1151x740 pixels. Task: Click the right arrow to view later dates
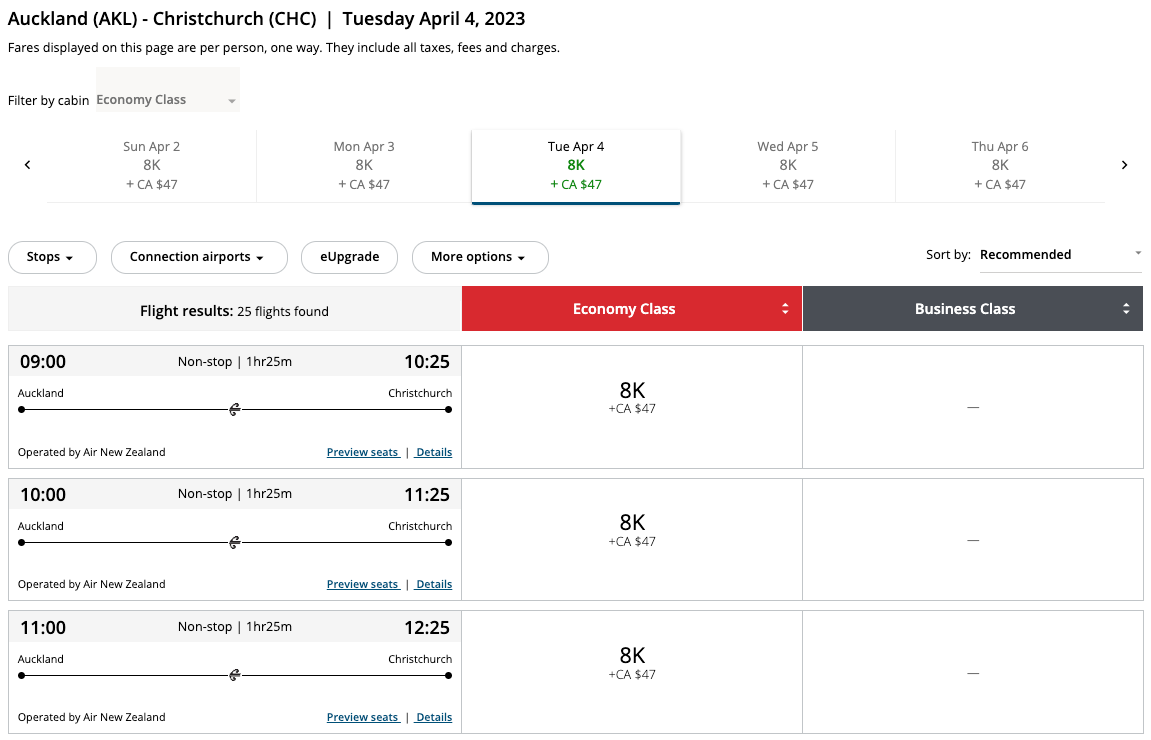coord(1124,164)
